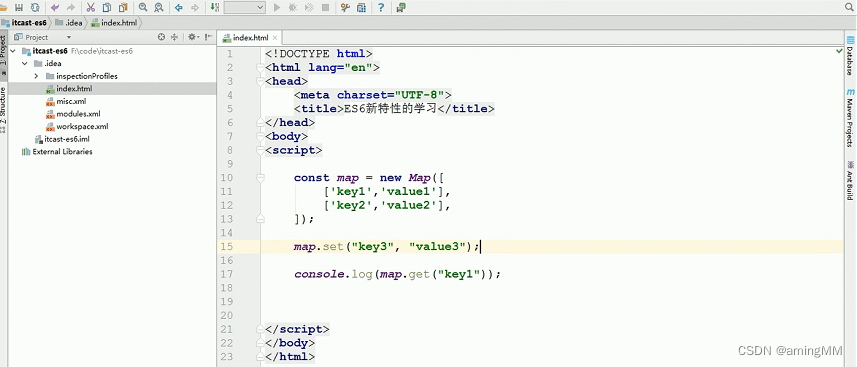Click Scroll from Source target icon
Image resolution: width=857 pixels, height=367 pixels.
click(x=161, y=37)
